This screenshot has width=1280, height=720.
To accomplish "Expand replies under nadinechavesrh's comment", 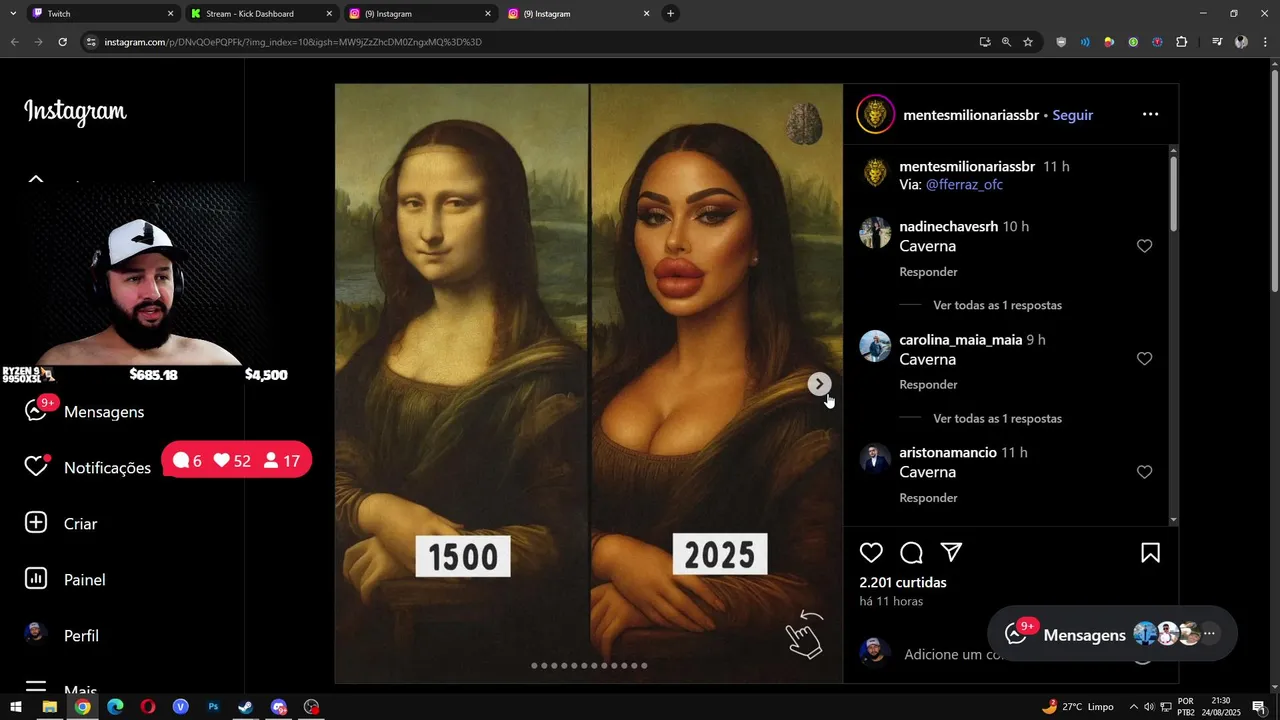I will 997,305.
